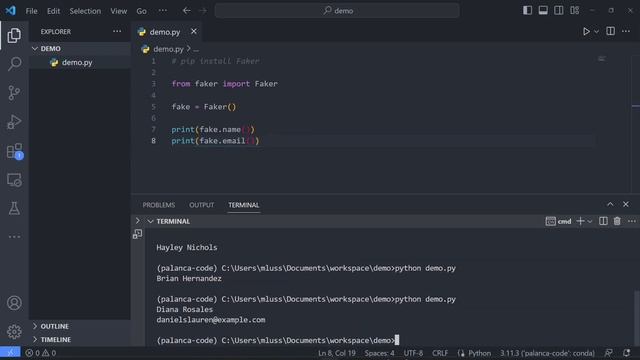Show more menu bar items
Screen dimensions: 640x360
(x=162, y=11)
